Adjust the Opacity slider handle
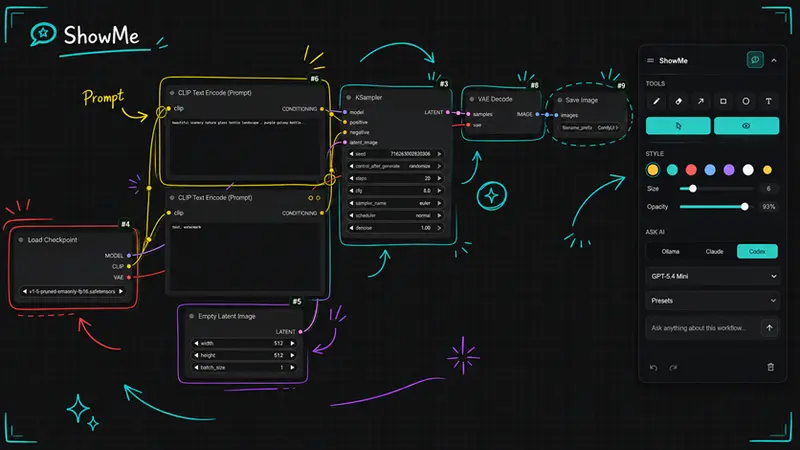This screenshot has height=450, width=800. [x=745, y=207]
